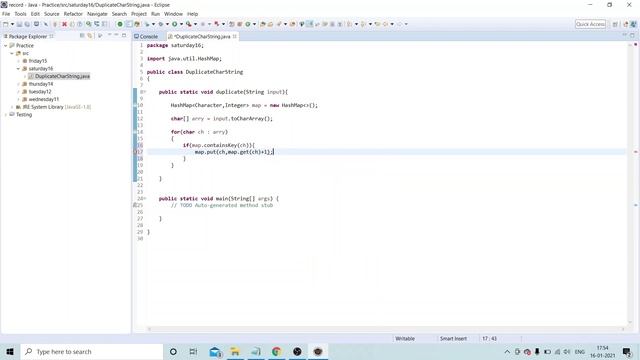Open Google Chrome from the taskbar
This screenshot has width=640, height=360.
[x=276, y=351]
